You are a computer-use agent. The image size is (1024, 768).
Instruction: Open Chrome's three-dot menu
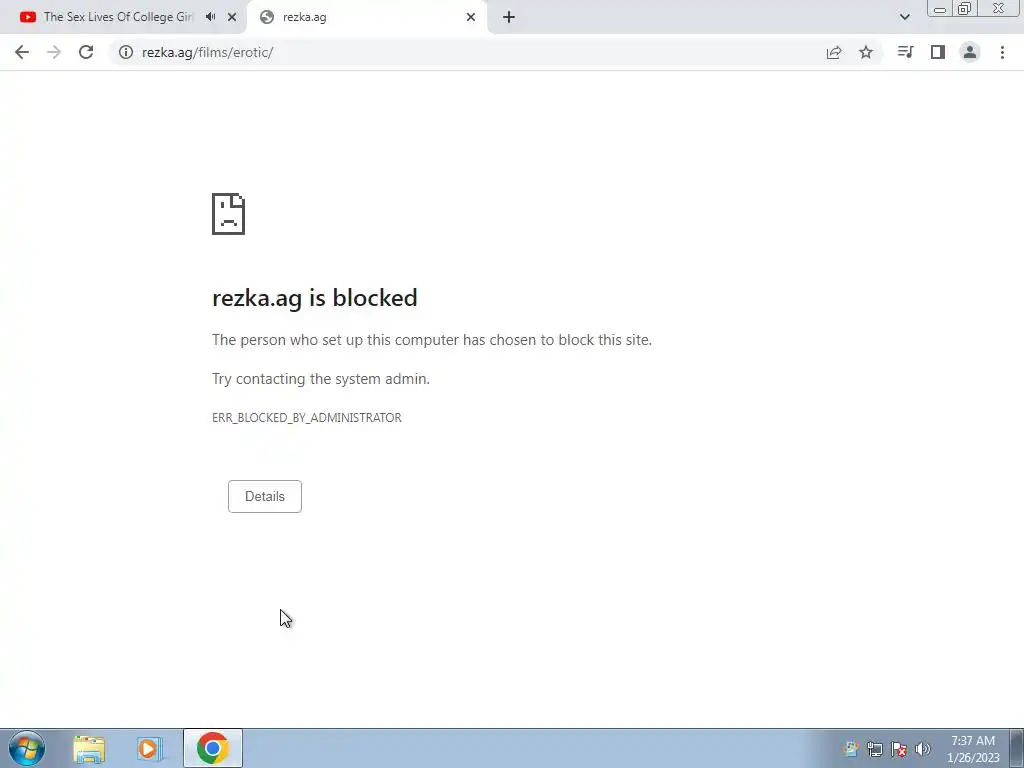pyautogui.click(x=1002, y=52)
